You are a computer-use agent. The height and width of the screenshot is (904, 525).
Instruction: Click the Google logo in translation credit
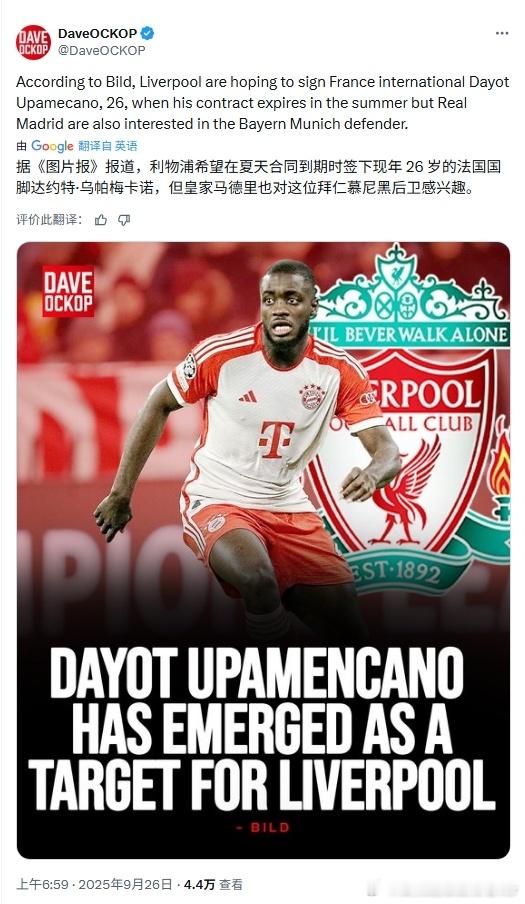click(x=52, y=146)
